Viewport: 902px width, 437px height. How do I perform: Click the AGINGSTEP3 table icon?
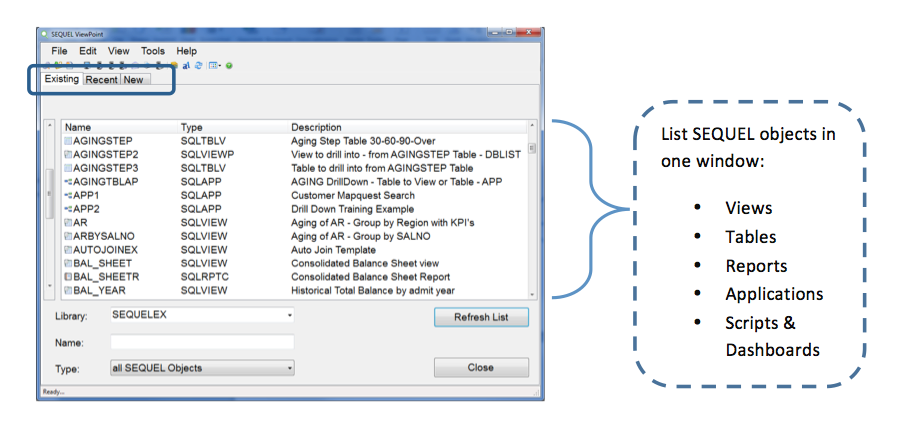(x=68, y=168)
